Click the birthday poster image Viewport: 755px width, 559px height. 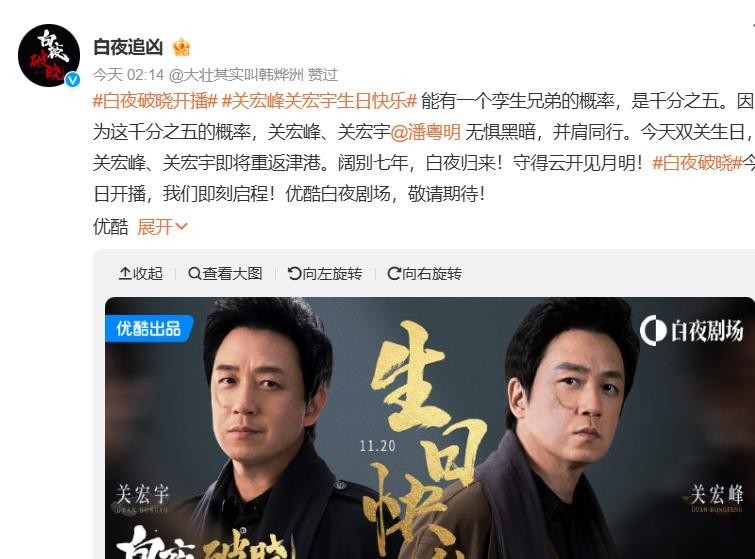430,428
